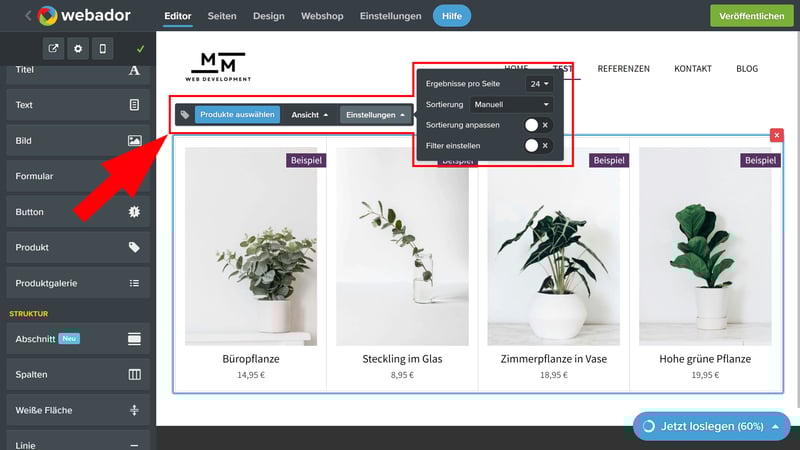Switch to the Editor tab

tap(178, 16)
